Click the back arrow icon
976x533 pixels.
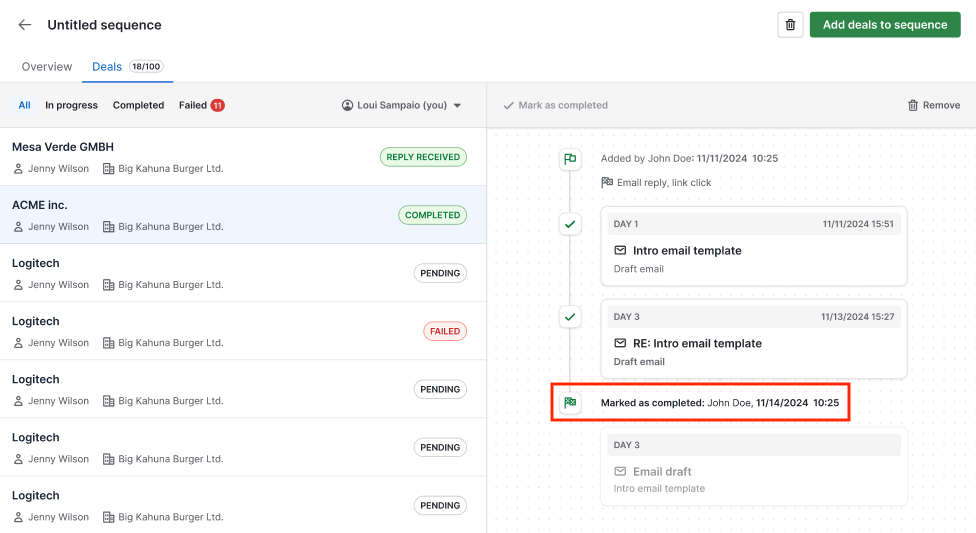[25, 25]
